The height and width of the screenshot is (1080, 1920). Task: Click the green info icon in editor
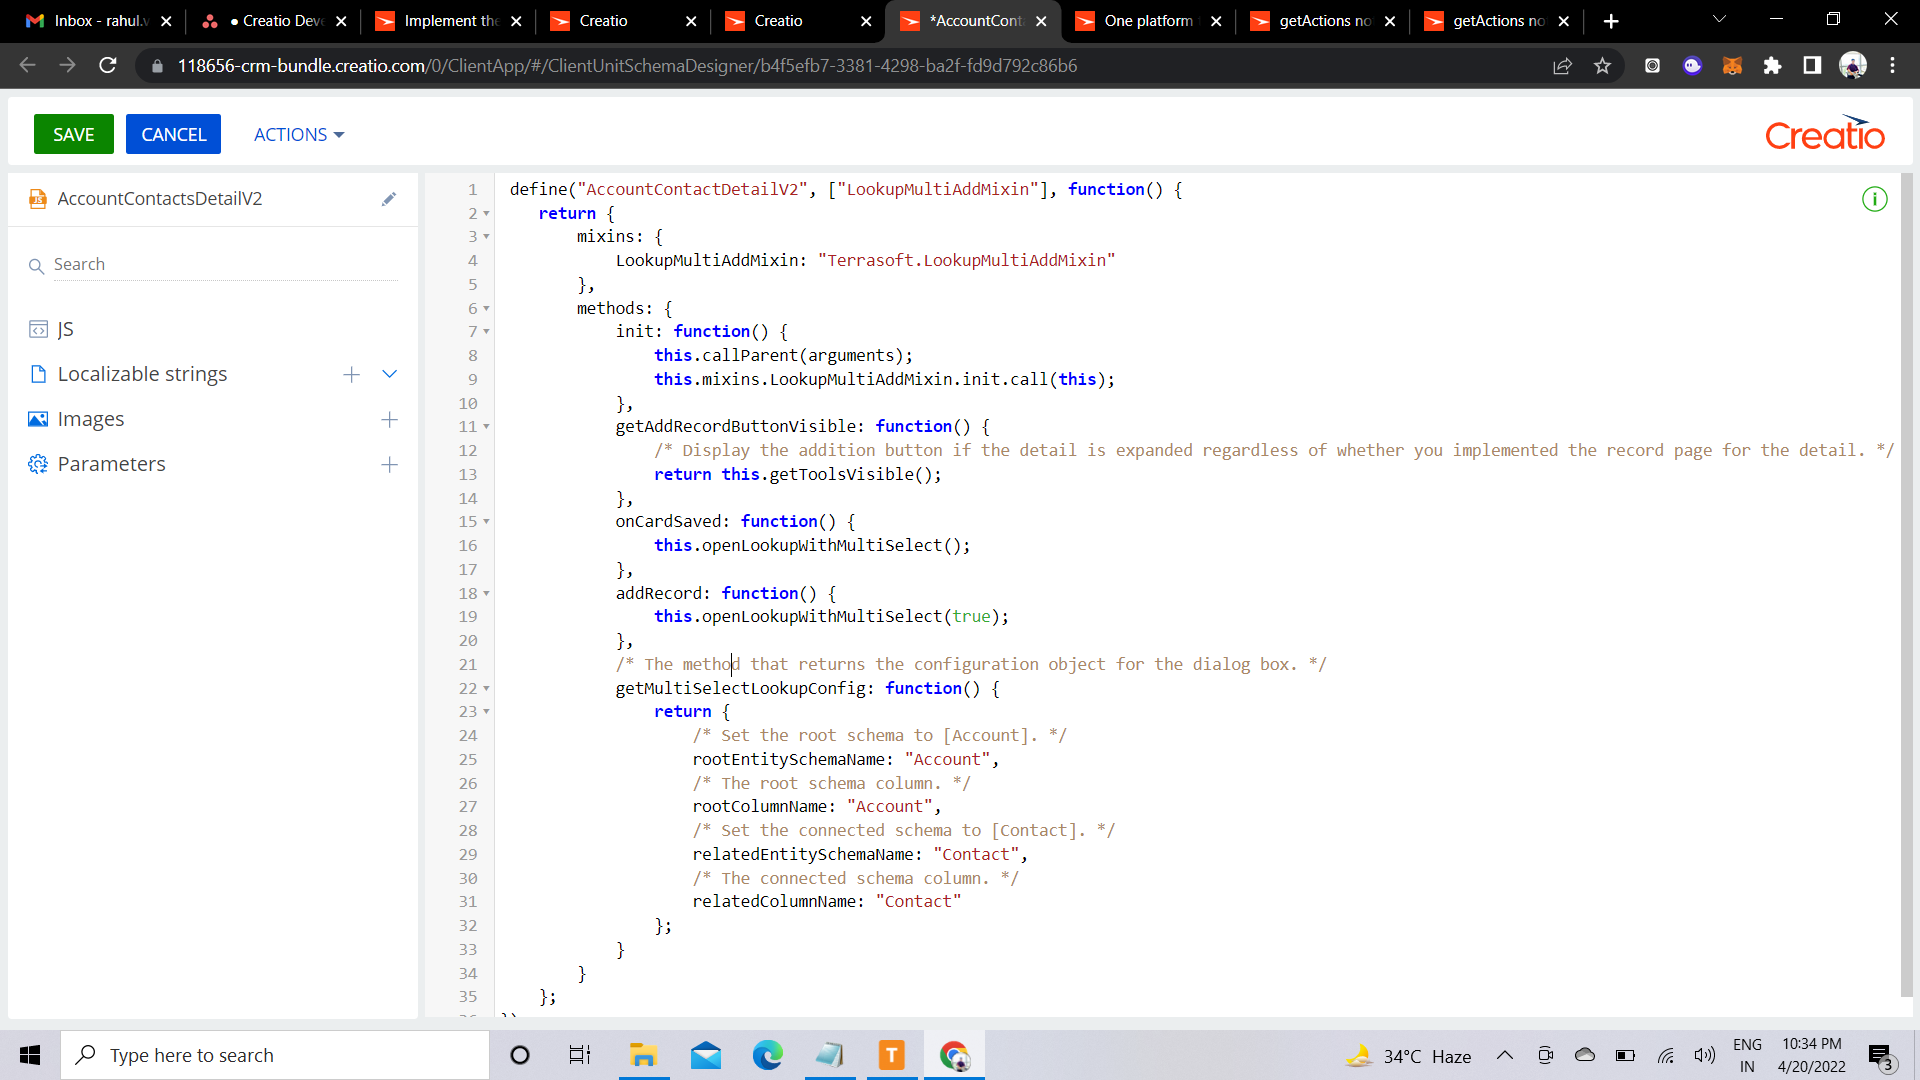click(1875, 200)
